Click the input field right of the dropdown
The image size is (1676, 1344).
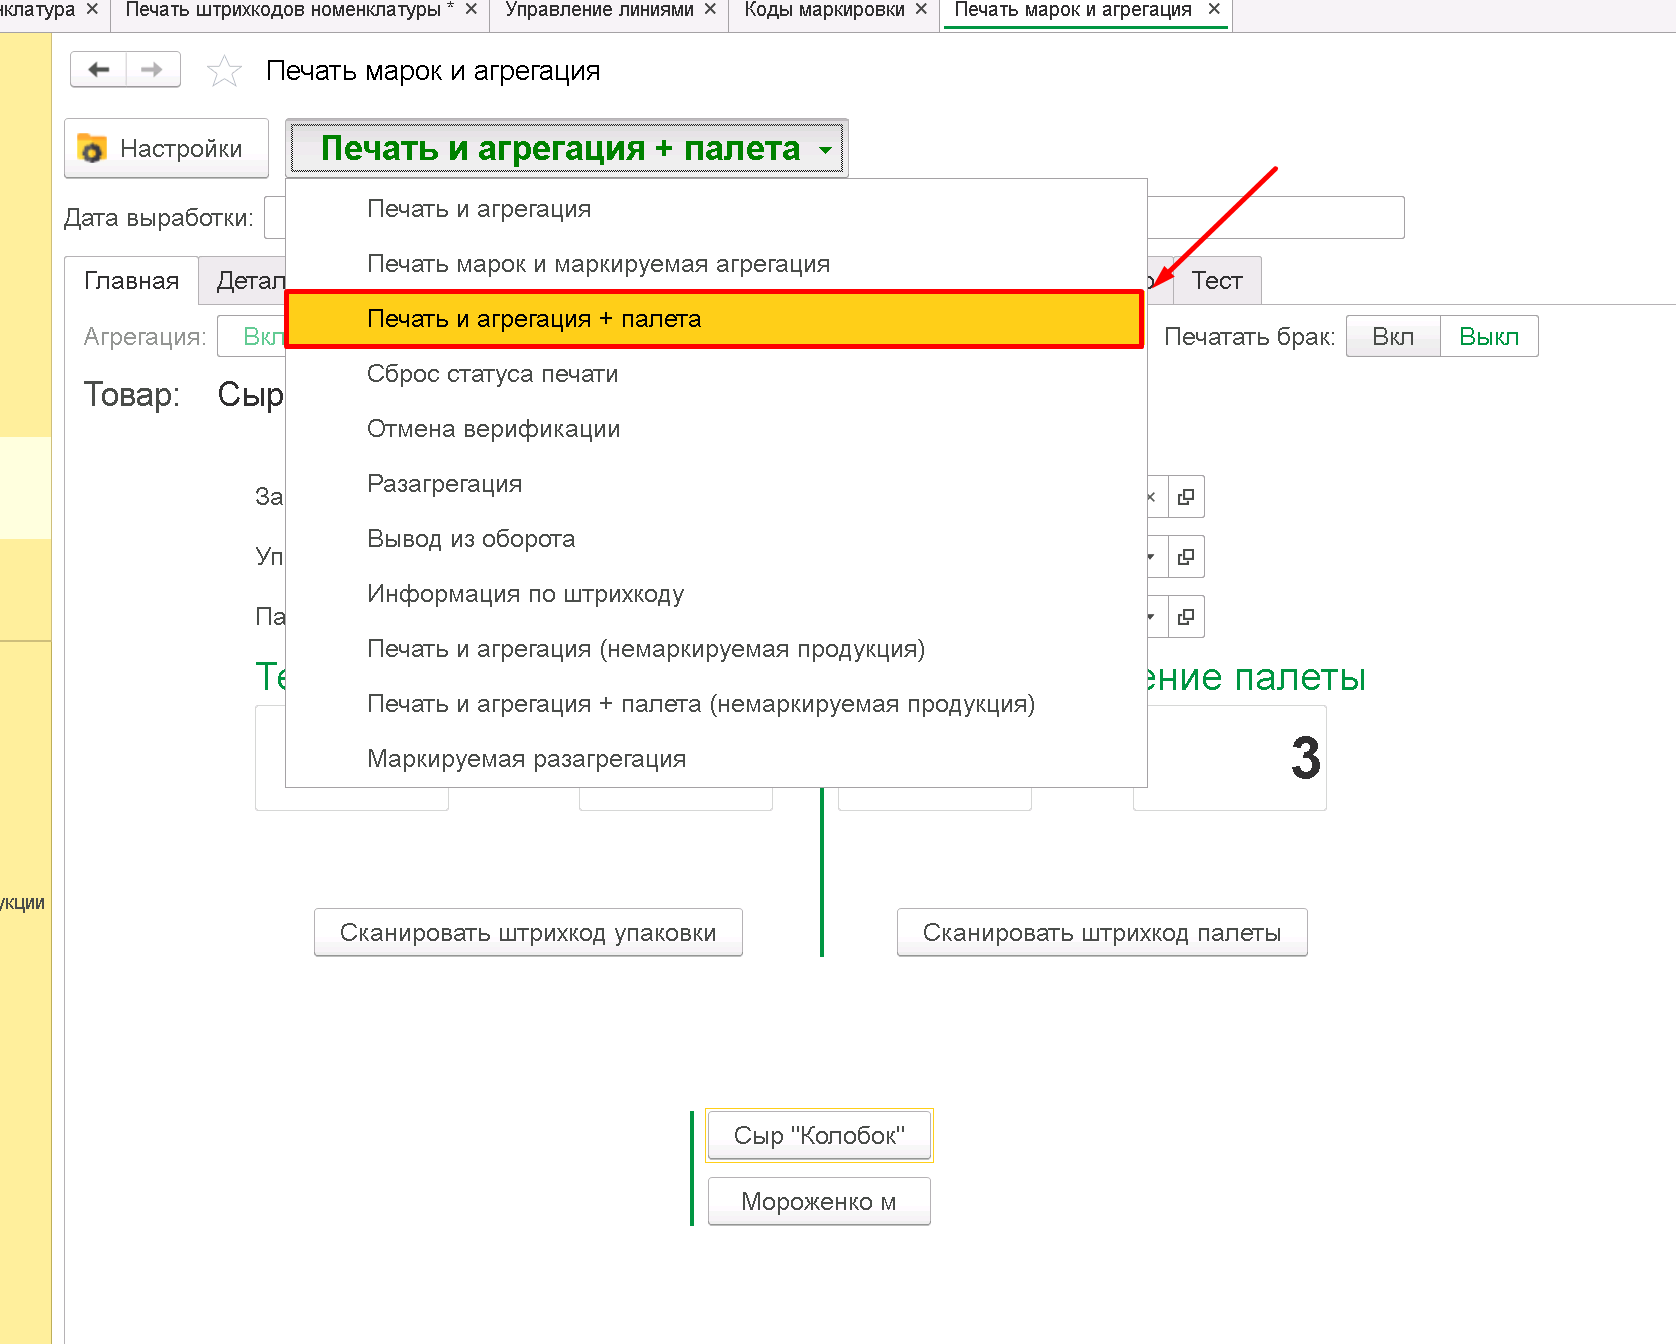tap(1275, 217)
